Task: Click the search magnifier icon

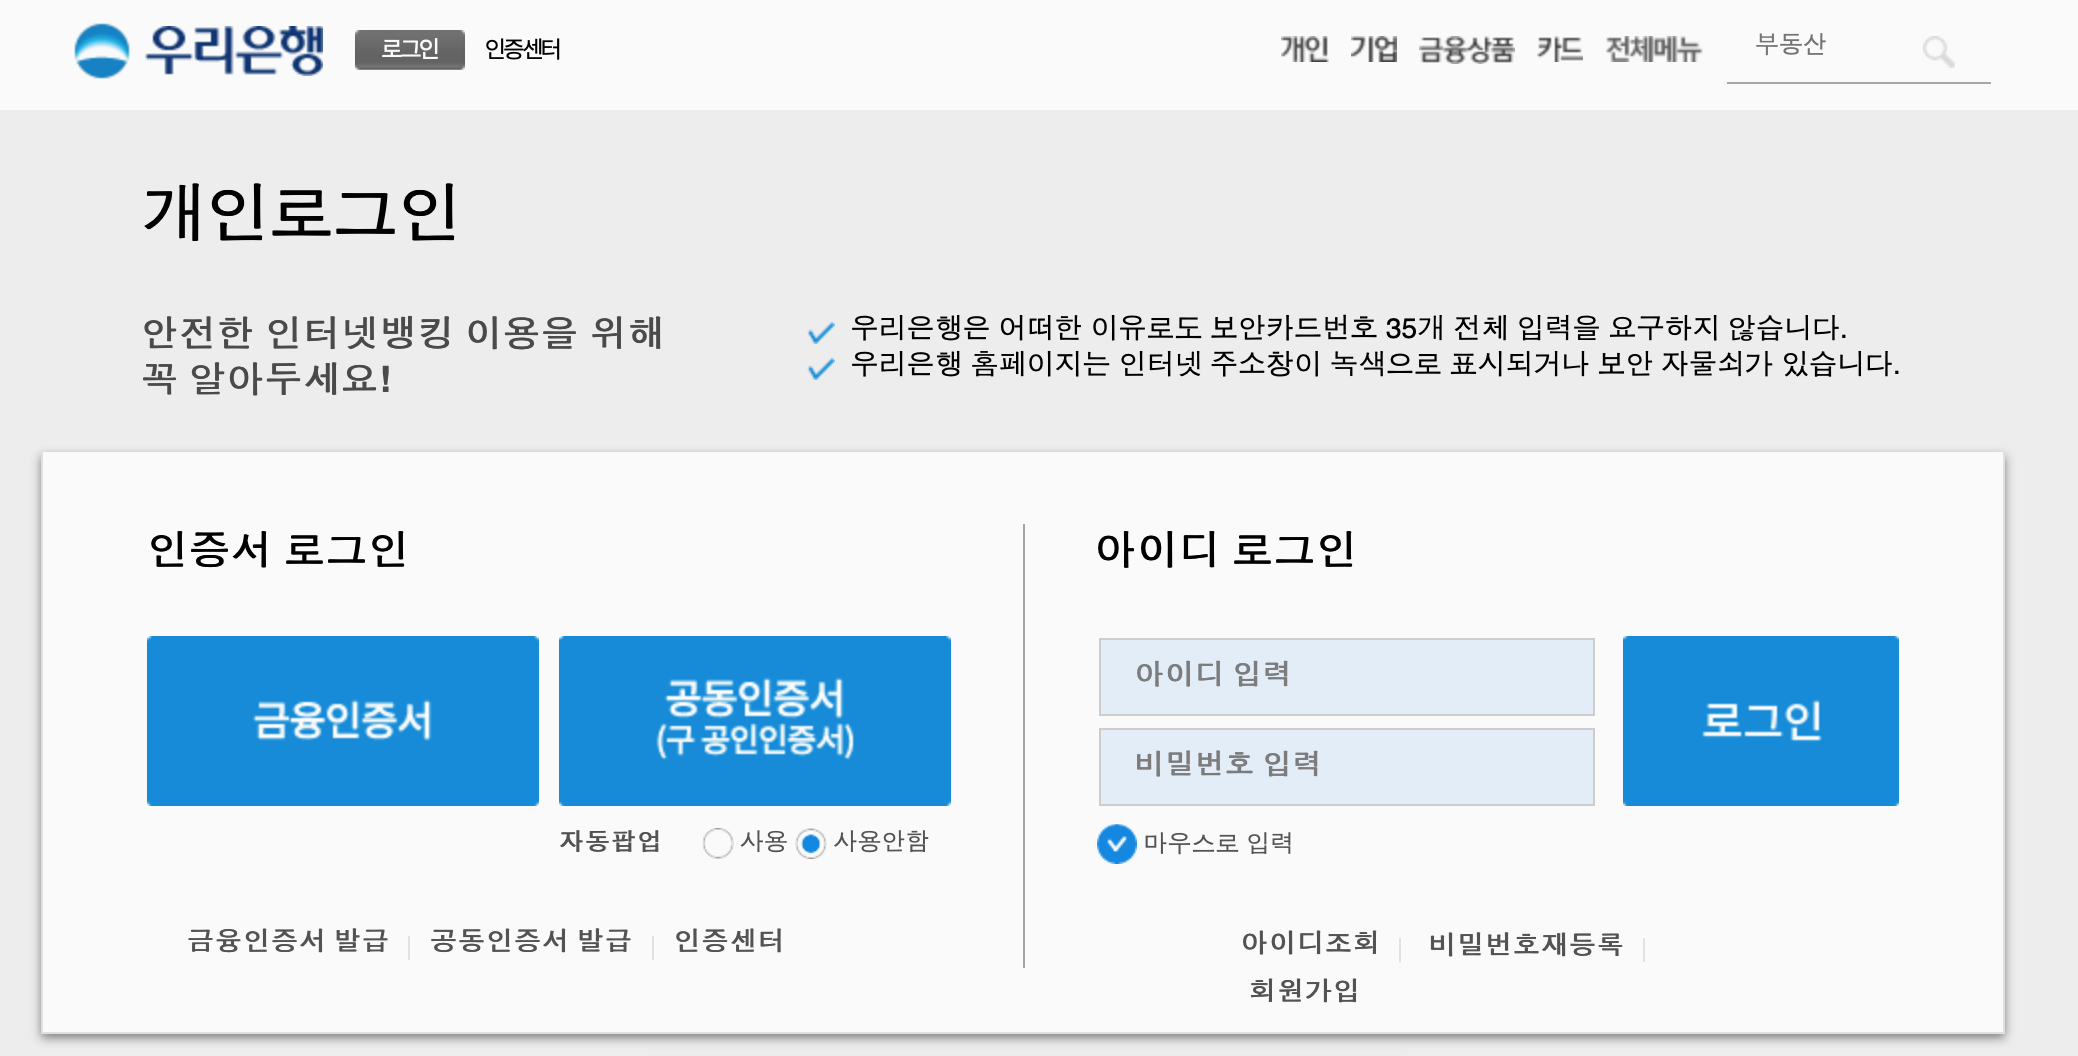Action: coord(1938,51)
